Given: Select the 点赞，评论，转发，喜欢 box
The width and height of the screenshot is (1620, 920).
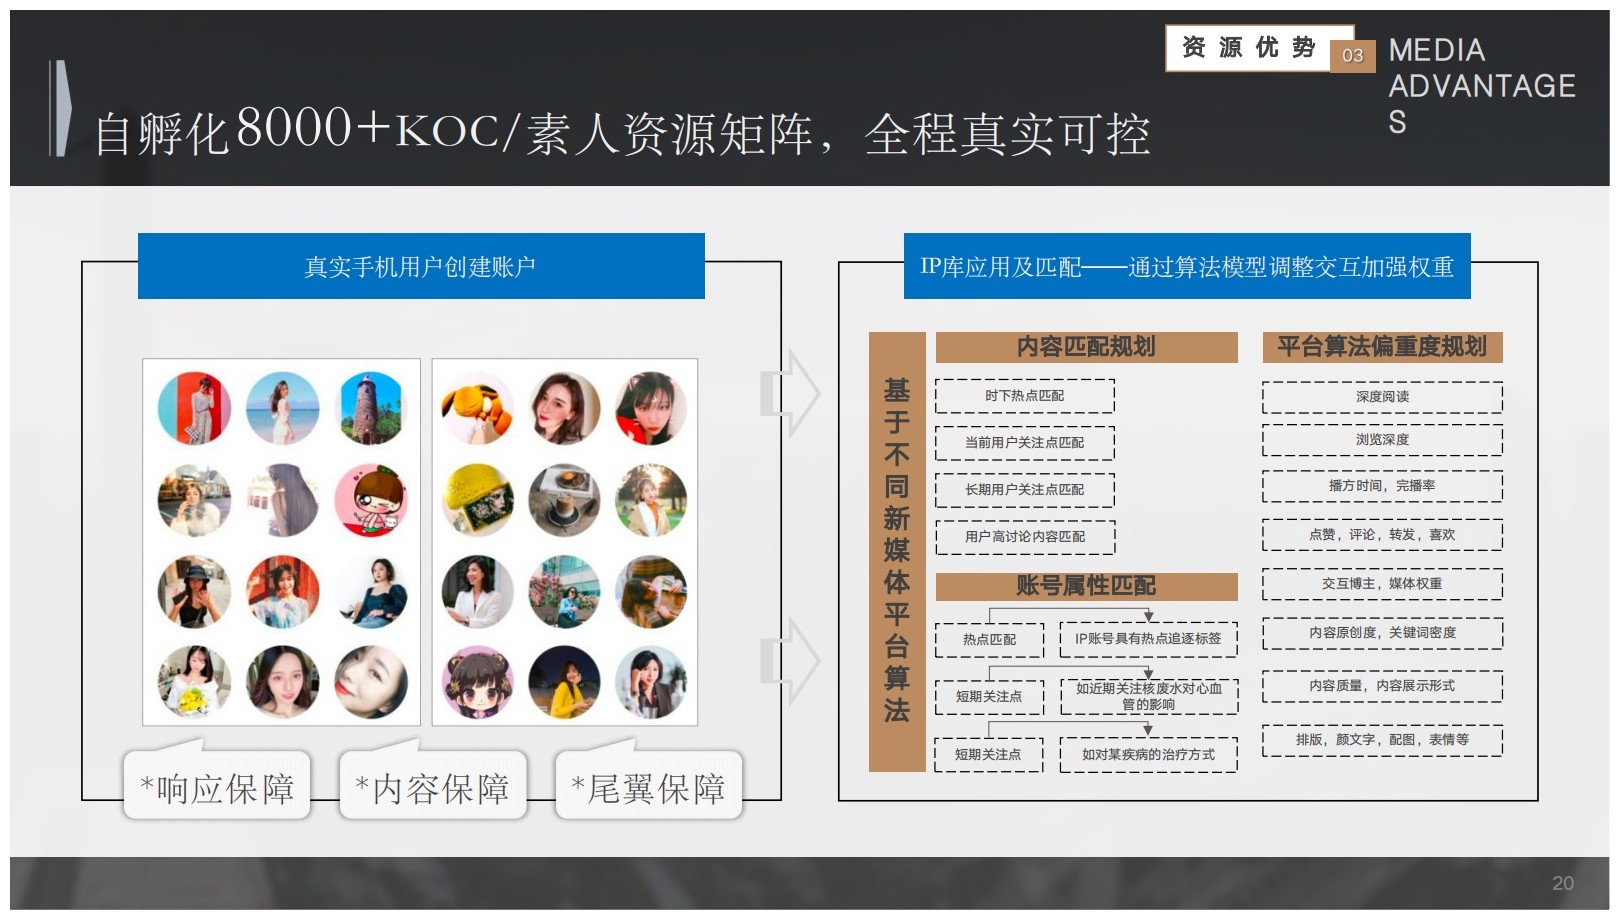Looking at the screenshot, I should tap(1382, 535).
